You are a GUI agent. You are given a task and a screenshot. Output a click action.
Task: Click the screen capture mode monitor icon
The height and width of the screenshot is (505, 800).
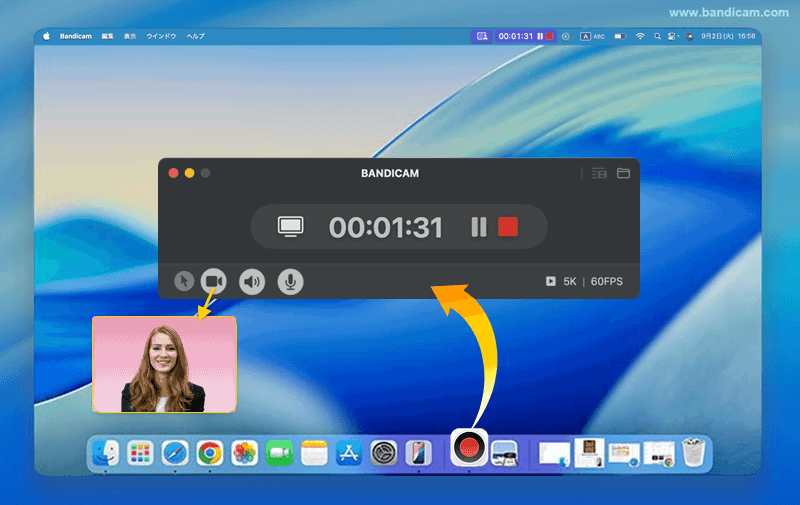point(291,227)
